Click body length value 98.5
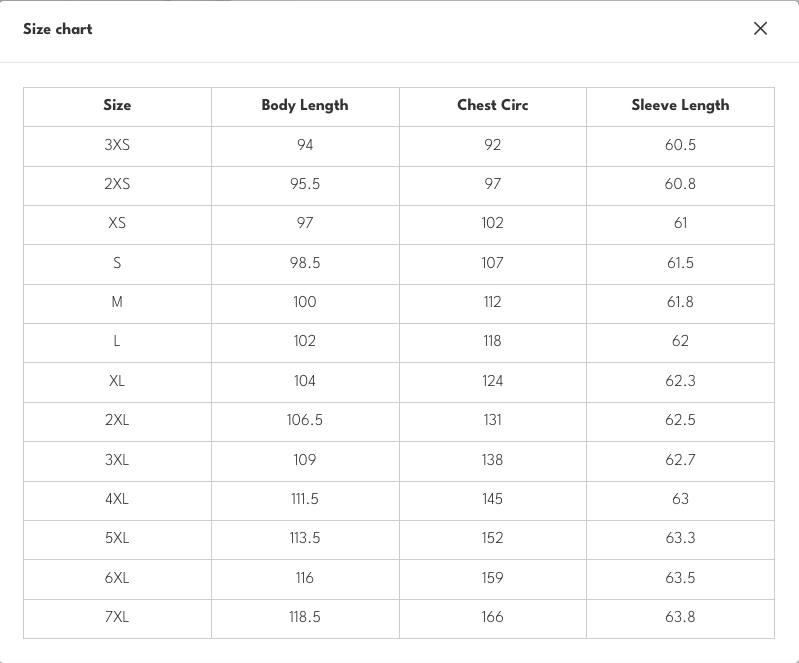The width and height of the screenshot is (799, 663). click(x=305, y=263)
